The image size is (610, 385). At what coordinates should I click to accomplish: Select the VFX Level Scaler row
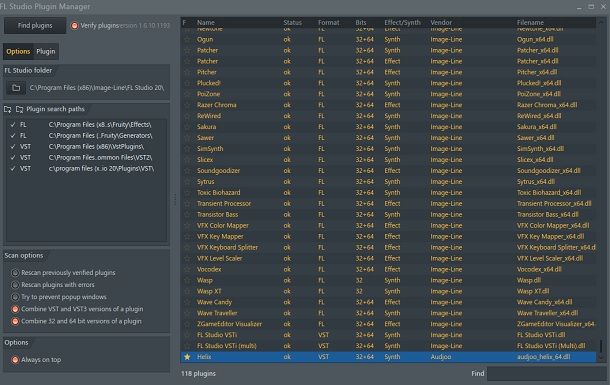(x=389, y=258)
